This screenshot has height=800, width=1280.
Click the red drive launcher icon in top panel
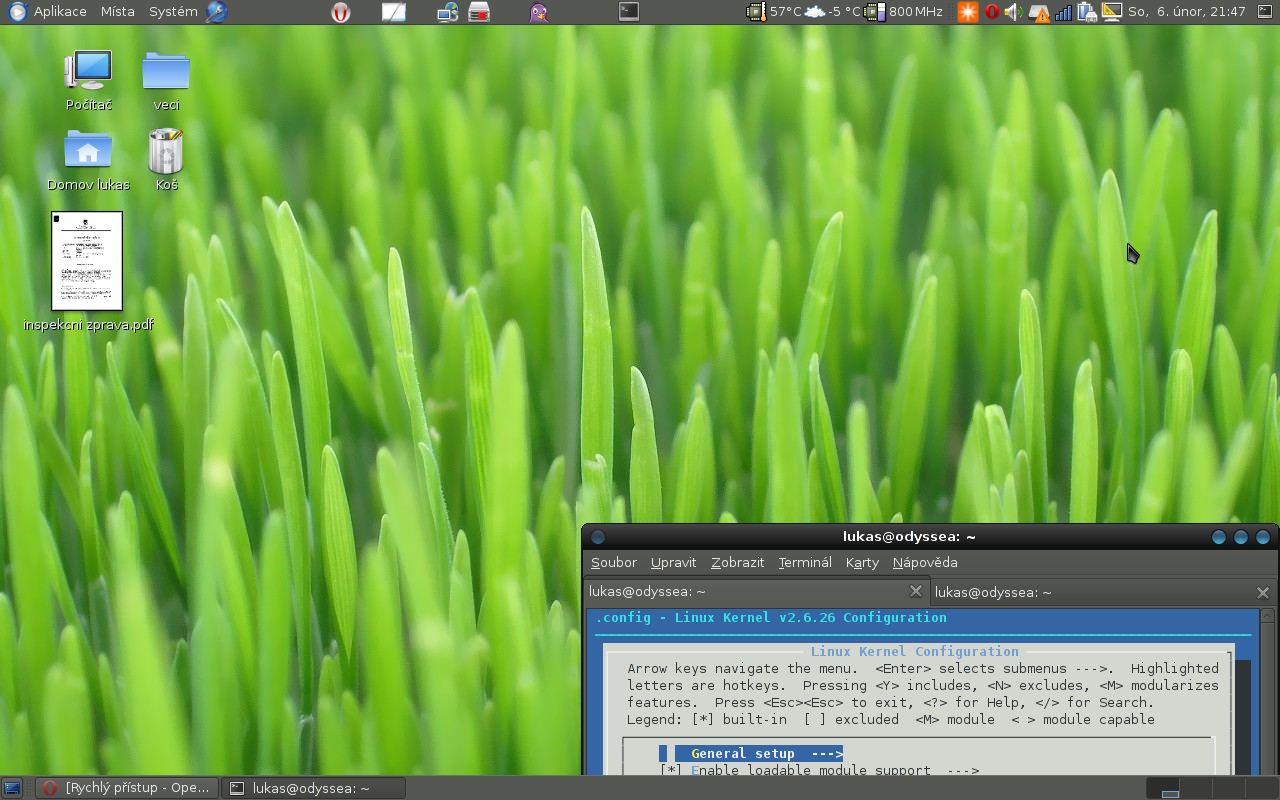point(479,12)
